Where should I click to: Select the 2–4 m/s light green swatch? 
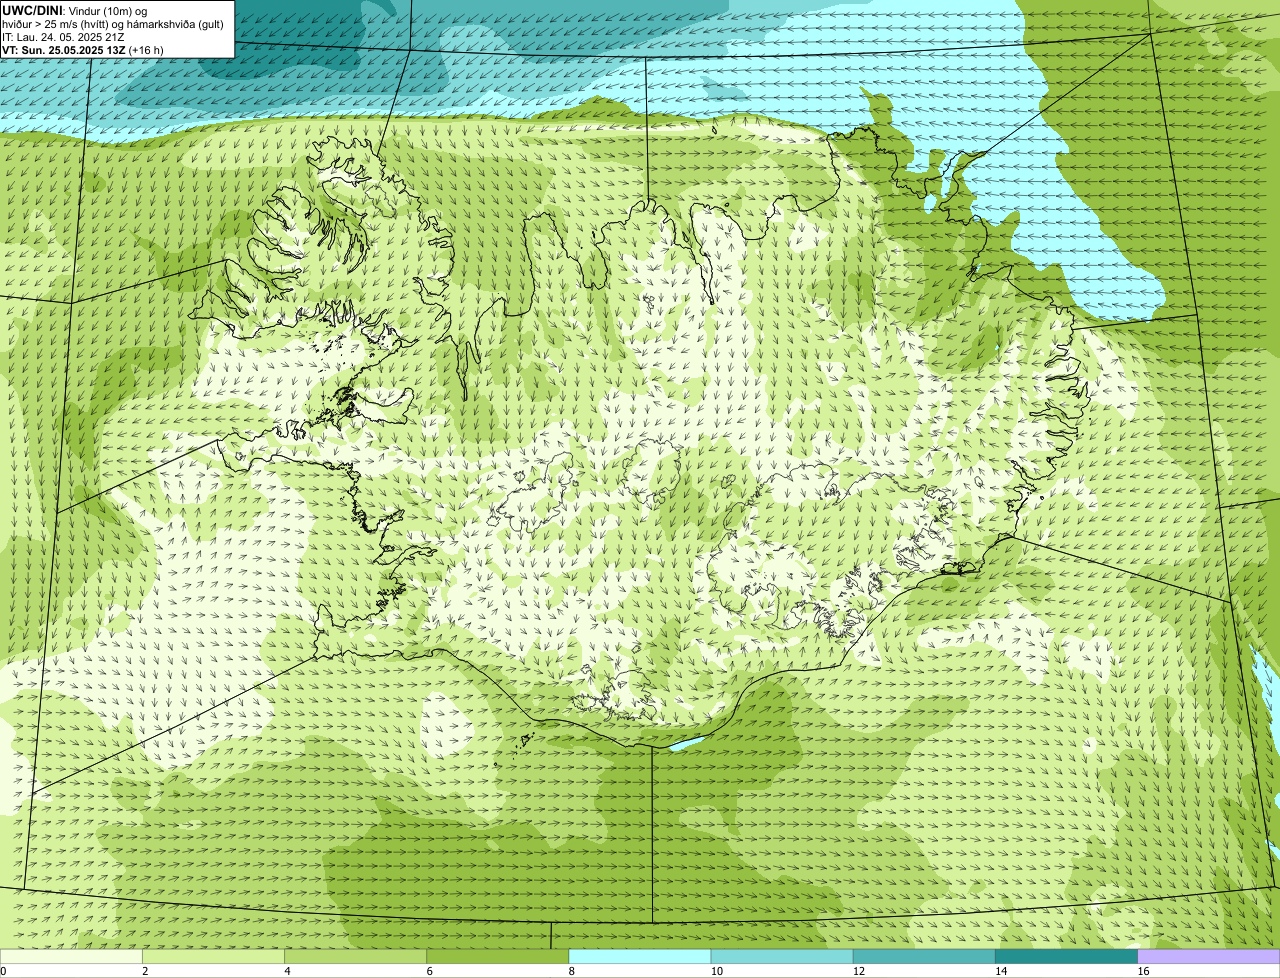(x=213, y=956)
